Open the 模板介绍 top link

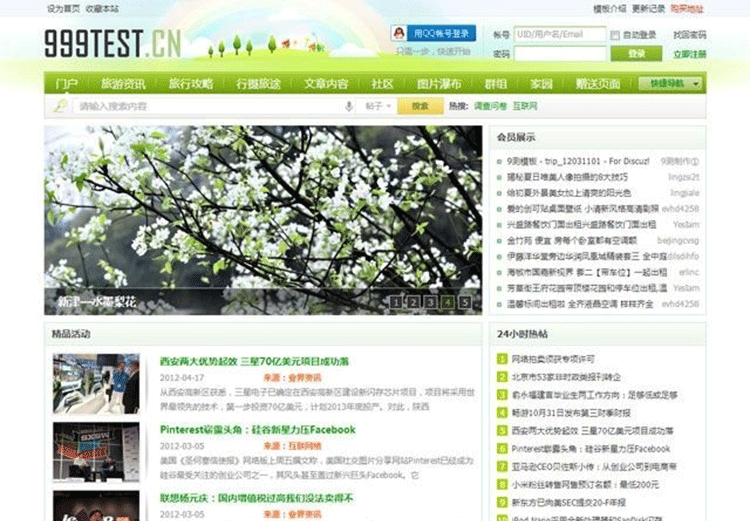[609, 9]
